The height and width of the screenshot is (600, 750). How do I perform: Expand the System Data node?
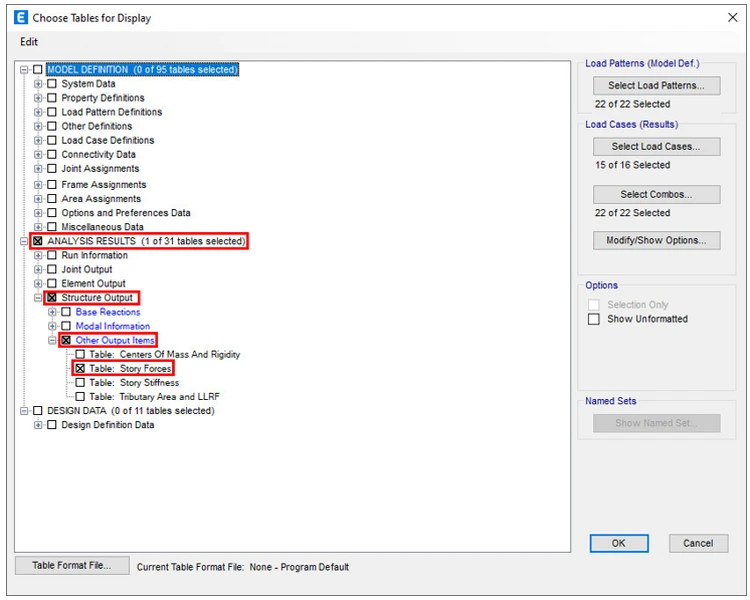click(38, 84)
